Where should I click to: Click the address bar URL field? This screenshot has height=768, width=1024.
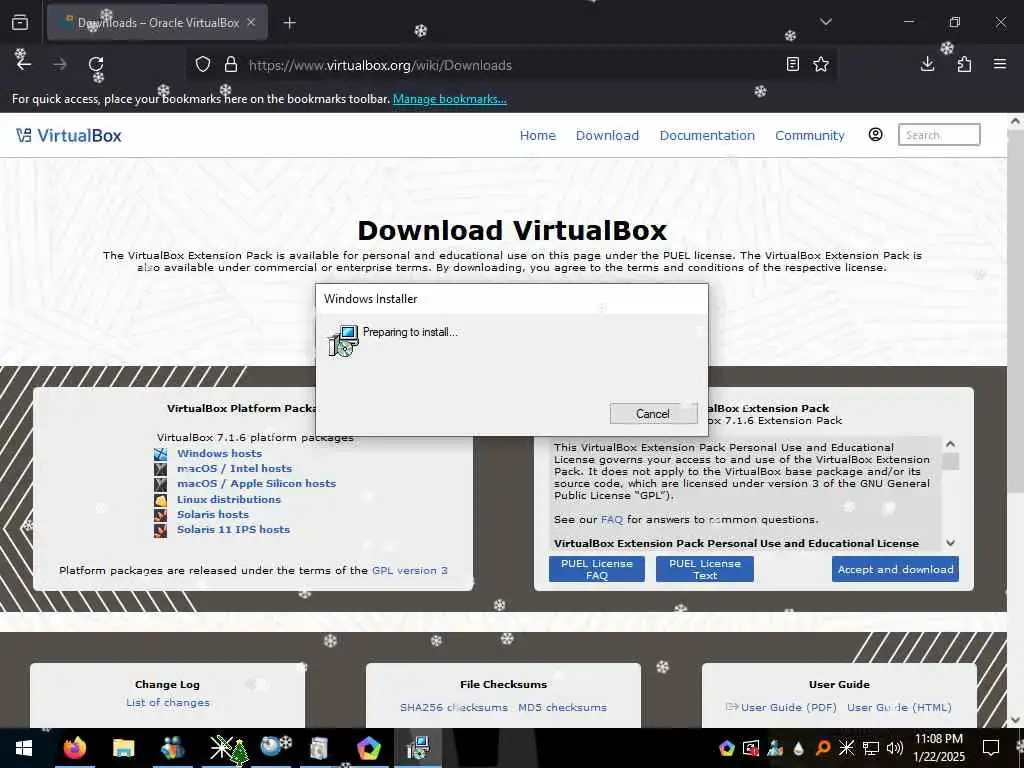pos(509,65)
